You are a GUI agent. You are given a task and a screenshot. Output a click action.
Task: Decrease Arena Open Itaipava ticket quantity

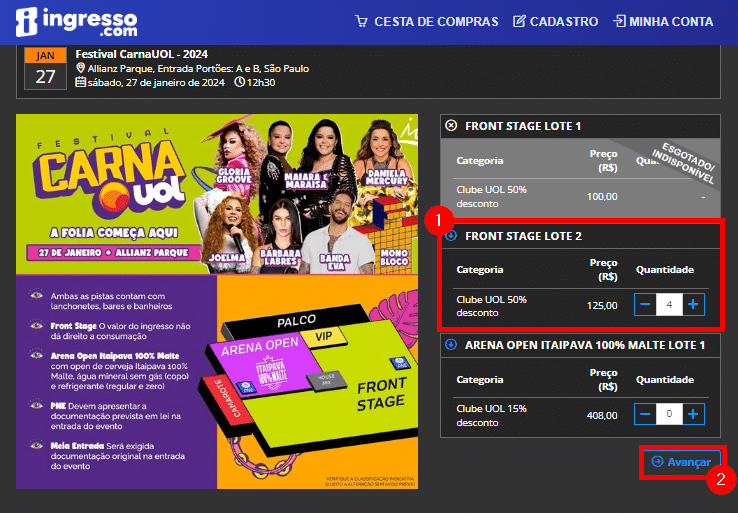(x=645, y=414)
